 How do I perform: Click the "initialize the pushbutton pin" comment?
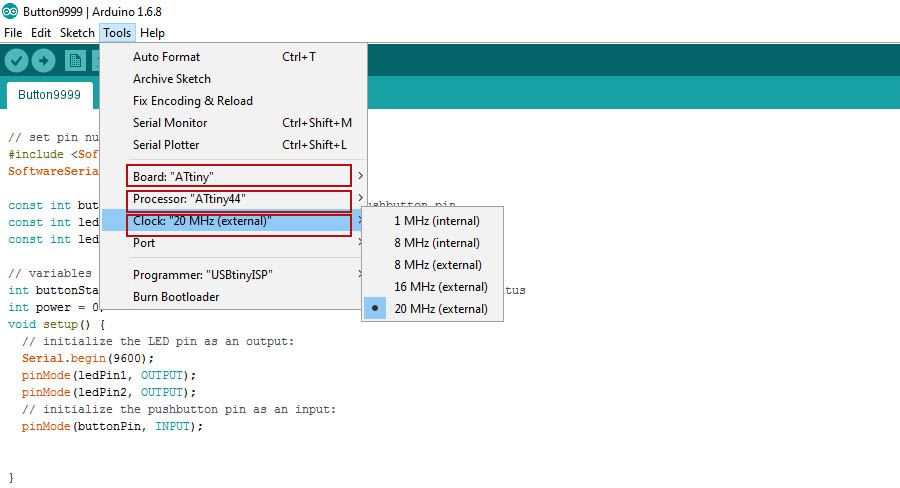pyautogui.click(x=179, y=409)
